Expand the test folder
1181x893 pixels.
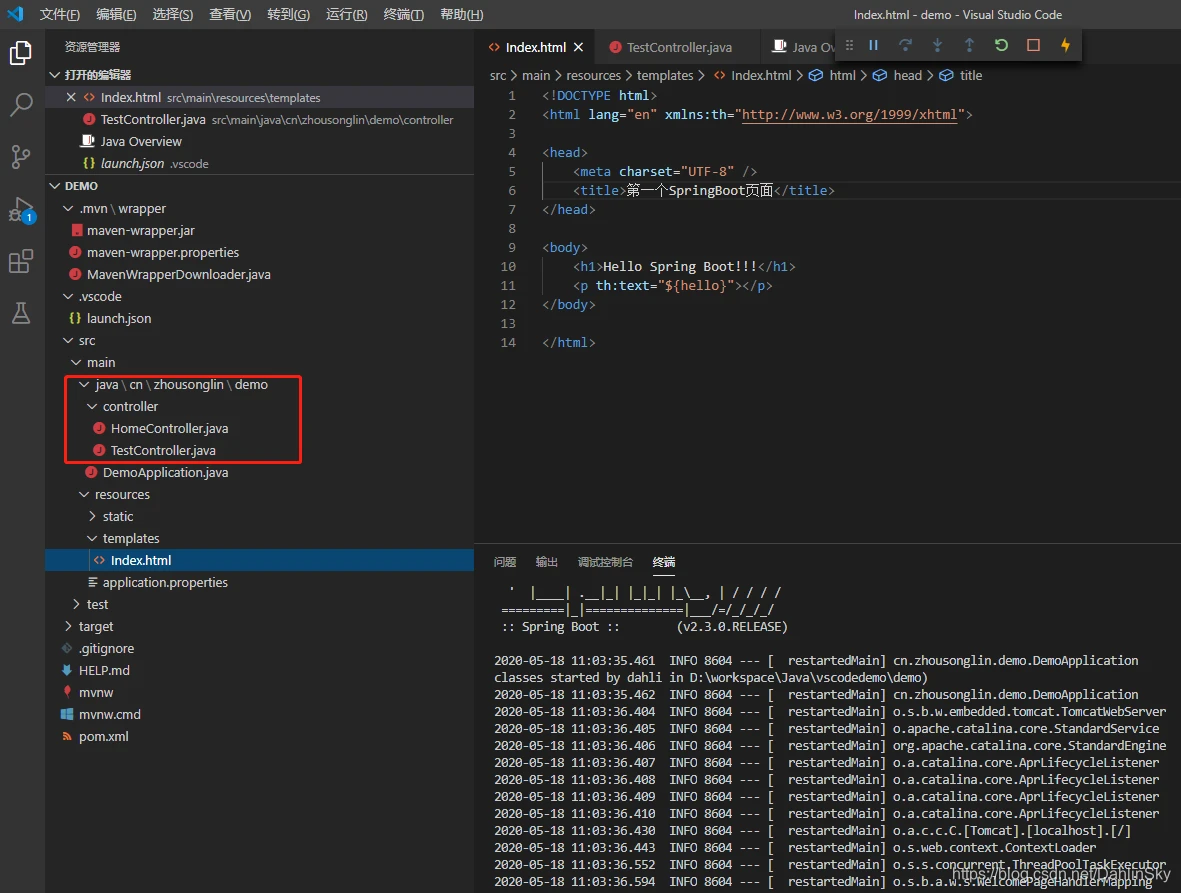(x=76, y=605)
